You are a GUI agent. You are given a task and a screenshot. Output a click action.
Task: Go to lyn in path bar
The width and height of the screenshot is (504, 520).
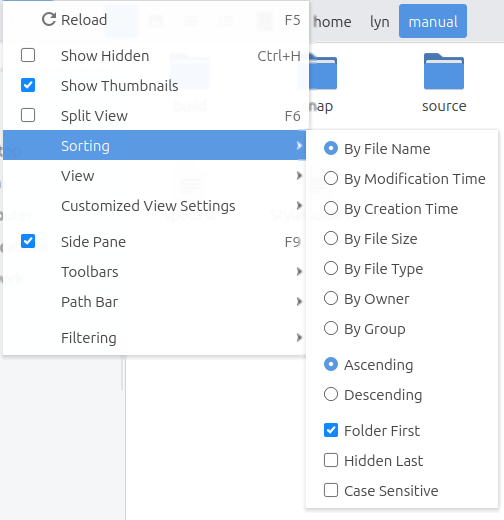coord(379,22)
